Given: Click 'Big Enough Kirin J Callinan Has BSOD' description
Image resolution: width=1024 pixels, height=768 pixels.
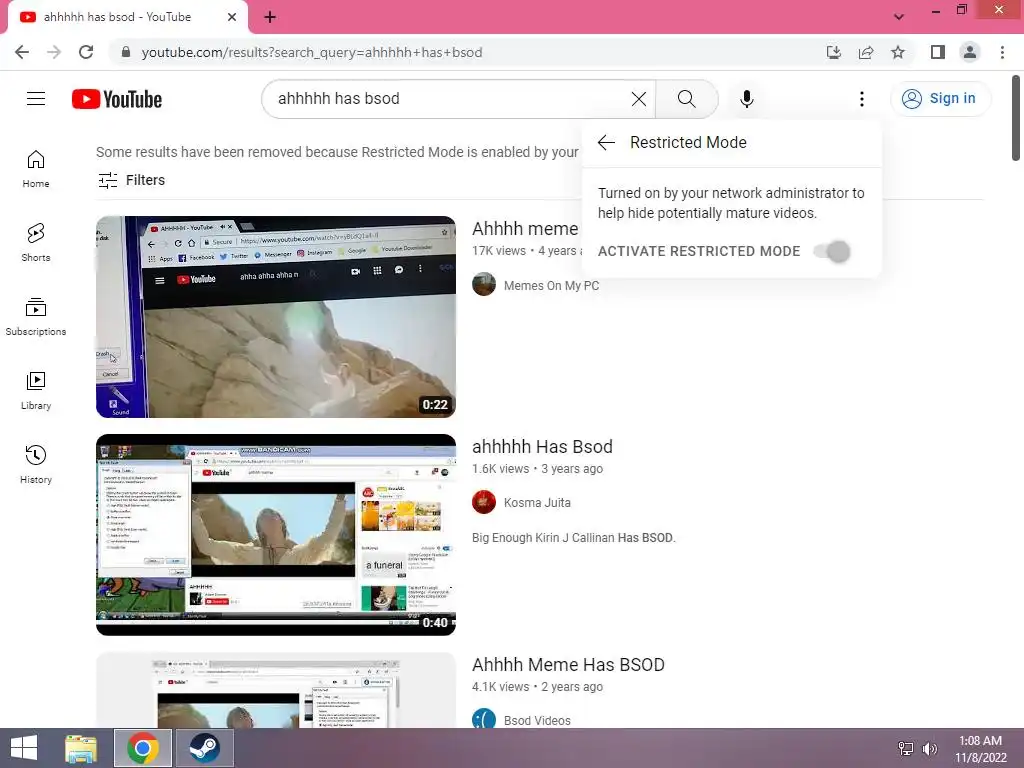Looking at the screenshot, I should [574, 537].
